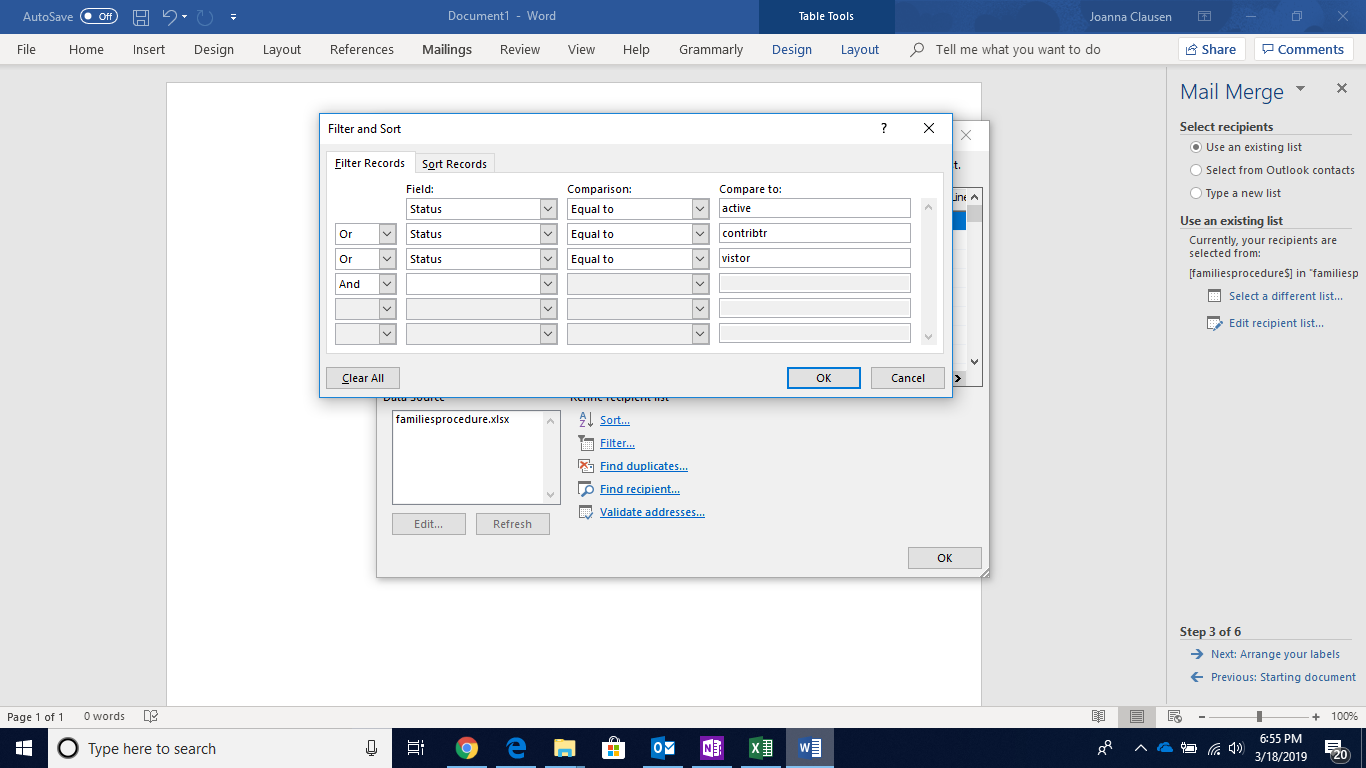Expand first row Comparison dropdown
The width and height of the screenshot is (1366, 768).
(x=700, y=209)
